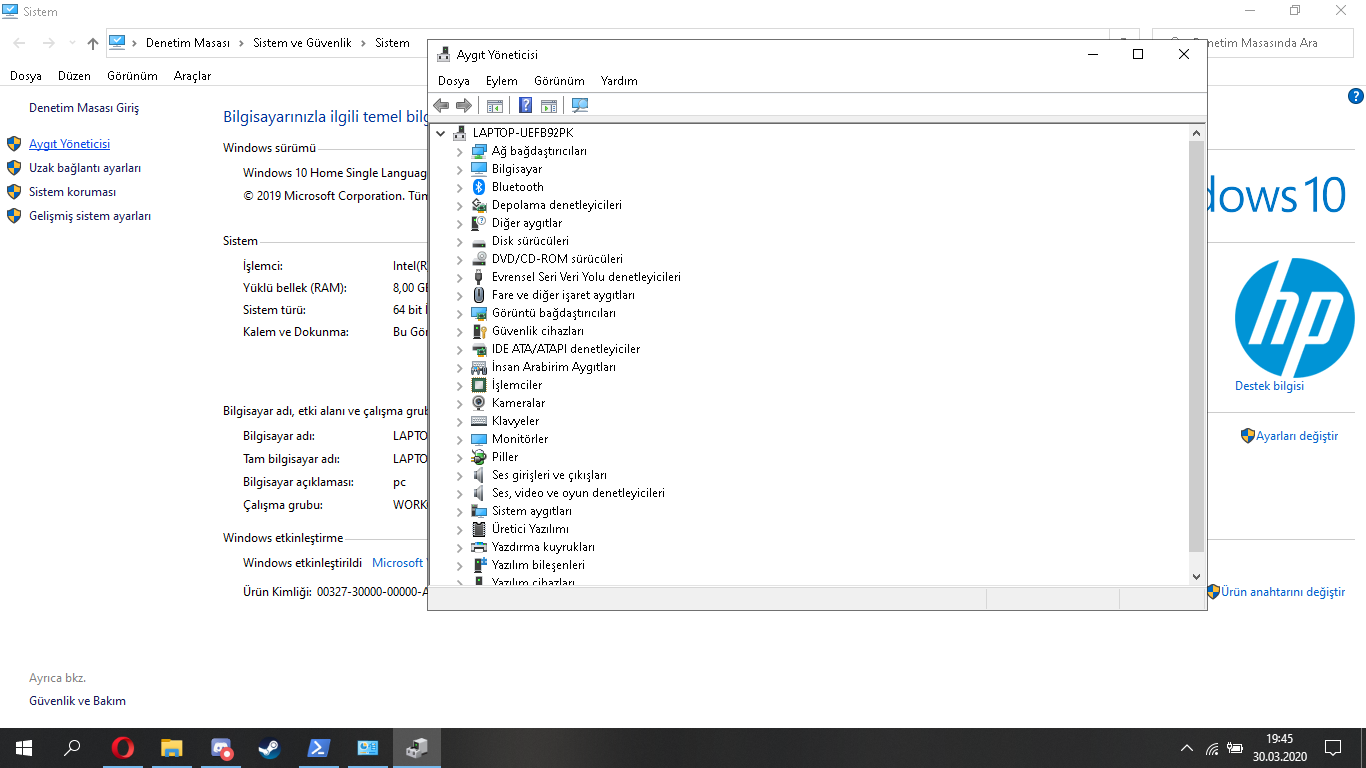Screen dimensions: 1366x768
Task: Click the Windows Start button
Action: [x=24, y=748]
